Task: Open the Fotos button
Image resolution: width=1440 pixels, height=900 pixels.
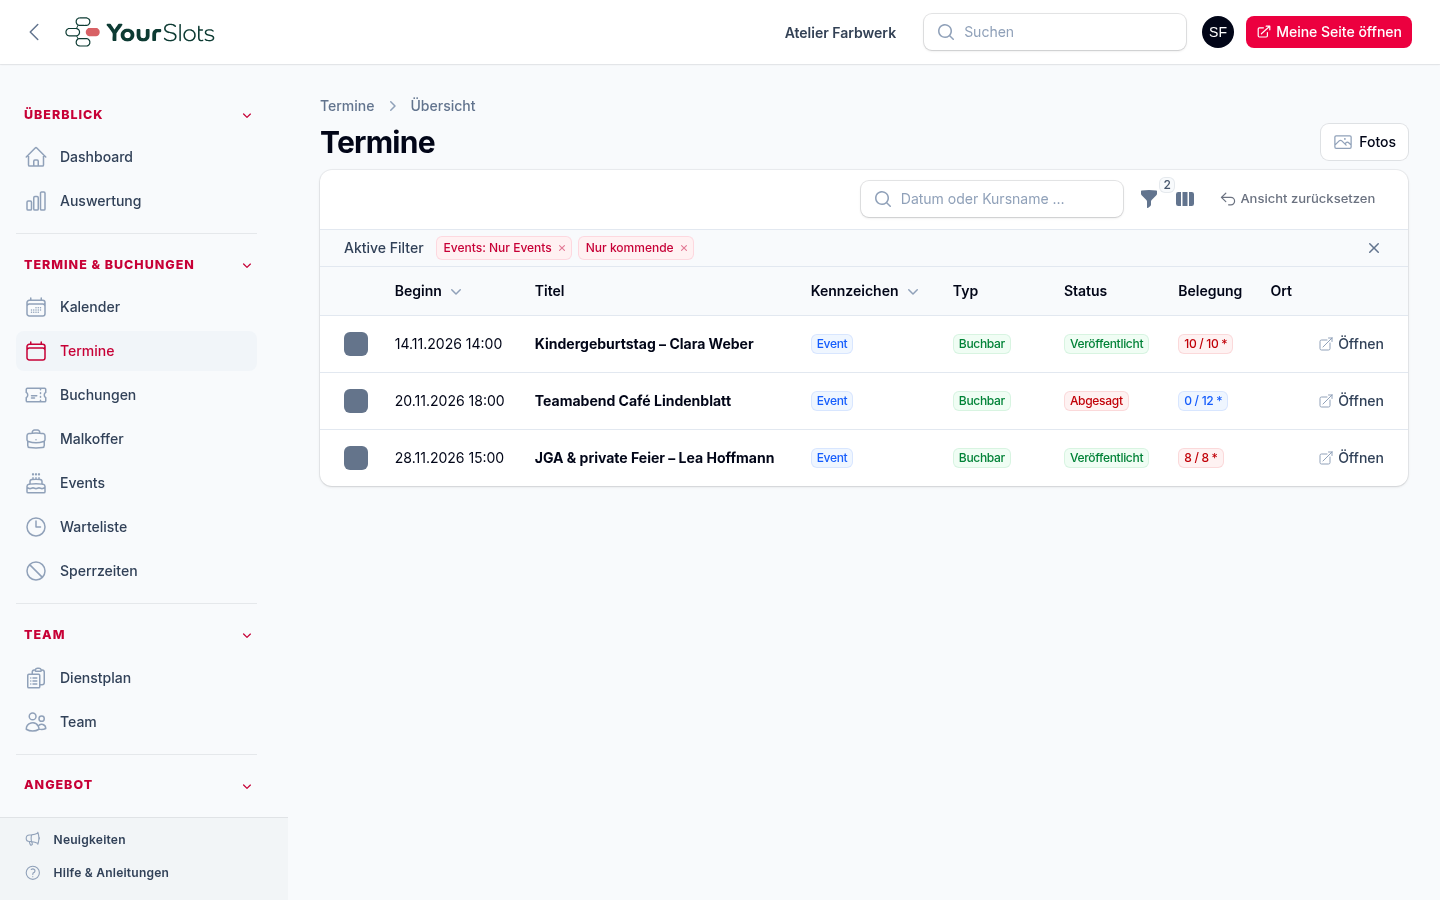Action: pos(1364,142)
